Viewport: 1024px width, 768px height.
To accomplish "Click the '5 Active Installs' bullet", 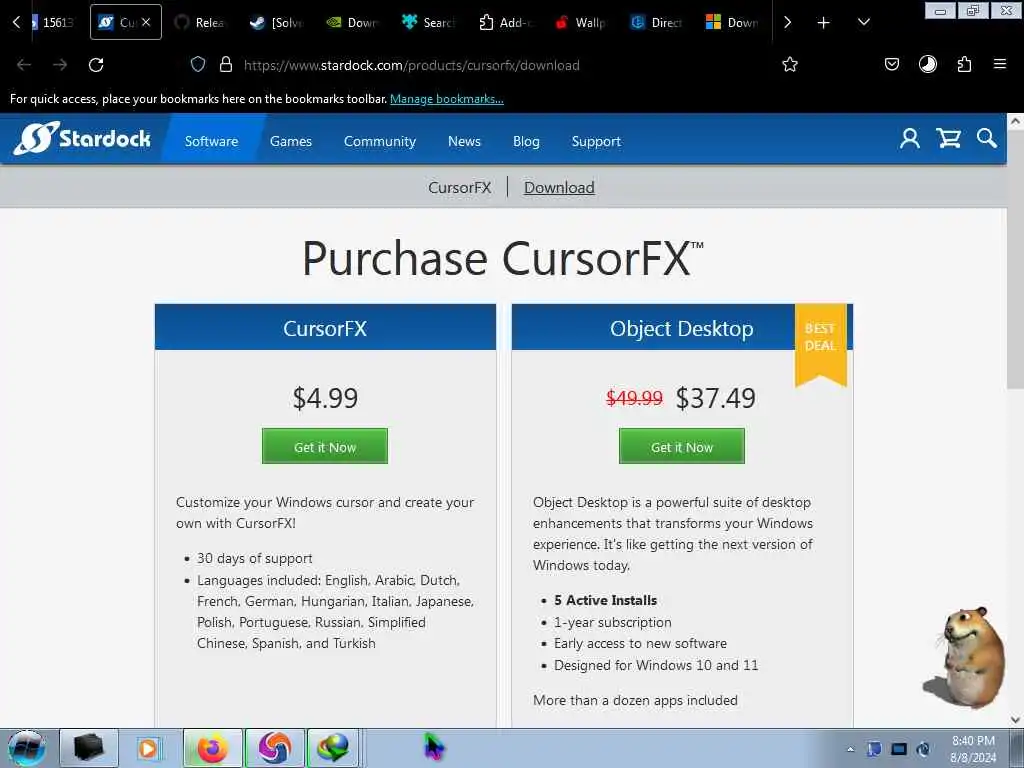I will (x=605, y=600).
